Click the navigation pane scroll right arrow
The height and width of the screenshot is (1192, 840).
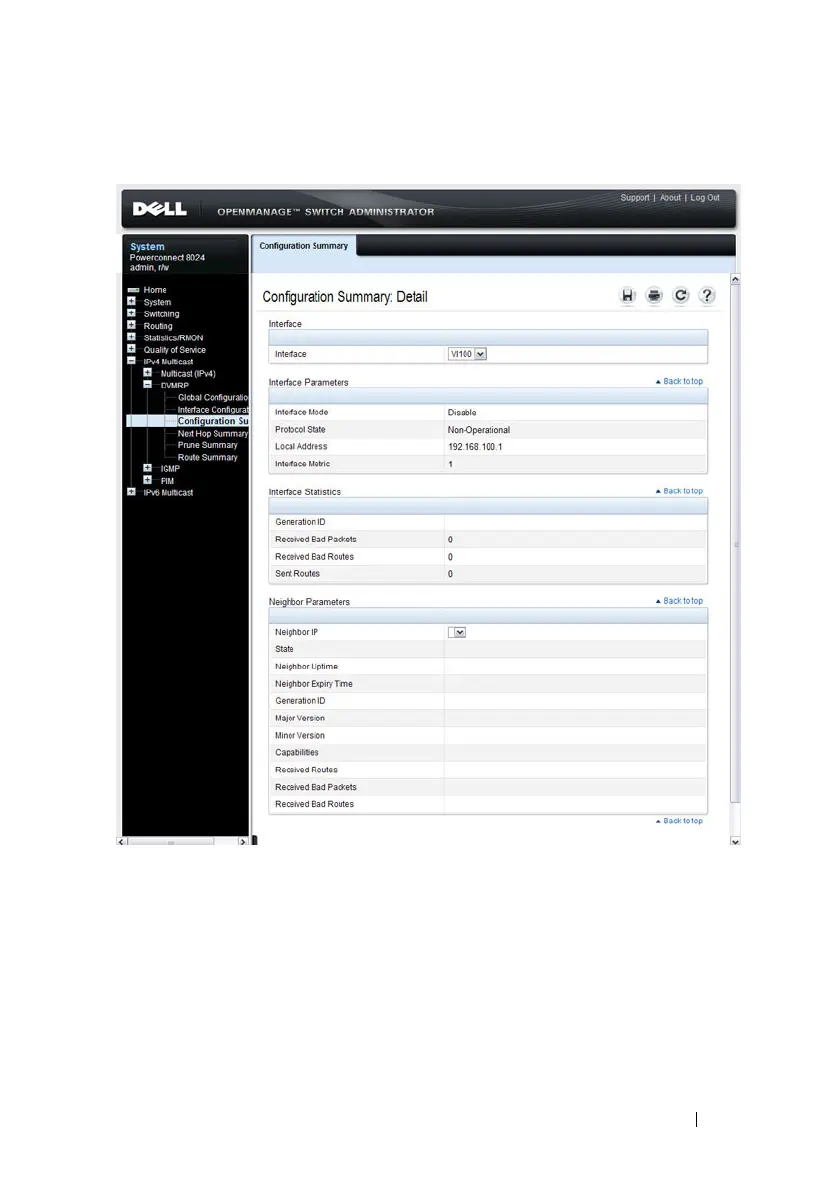[x=242, y=842]
